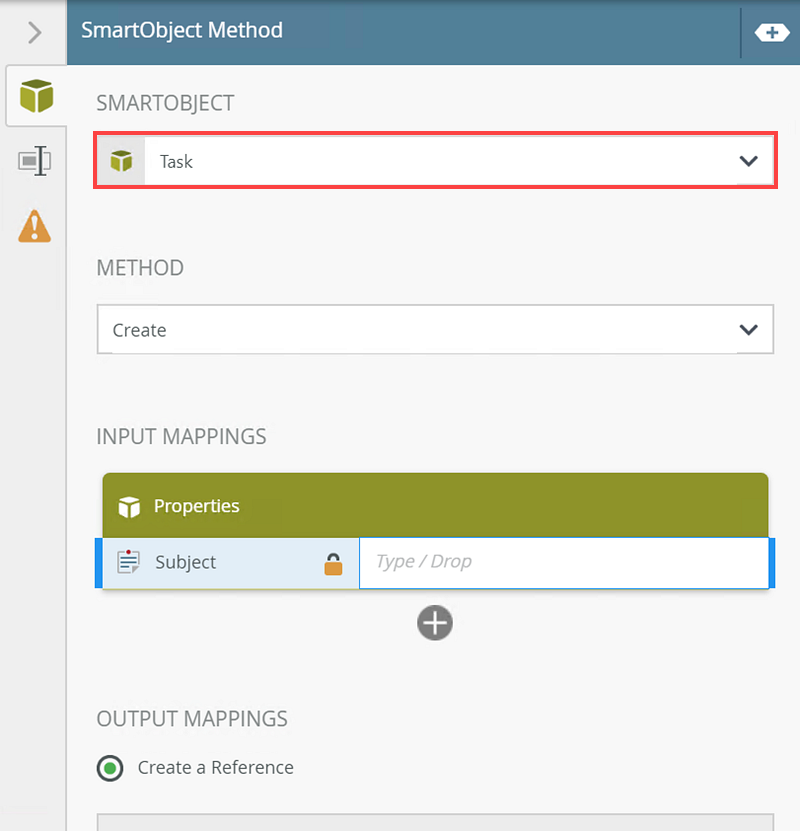This screenshot has height=831, width=800.
Task: Switch to the Properties tab in the sidebar
Action: point(35,161)
